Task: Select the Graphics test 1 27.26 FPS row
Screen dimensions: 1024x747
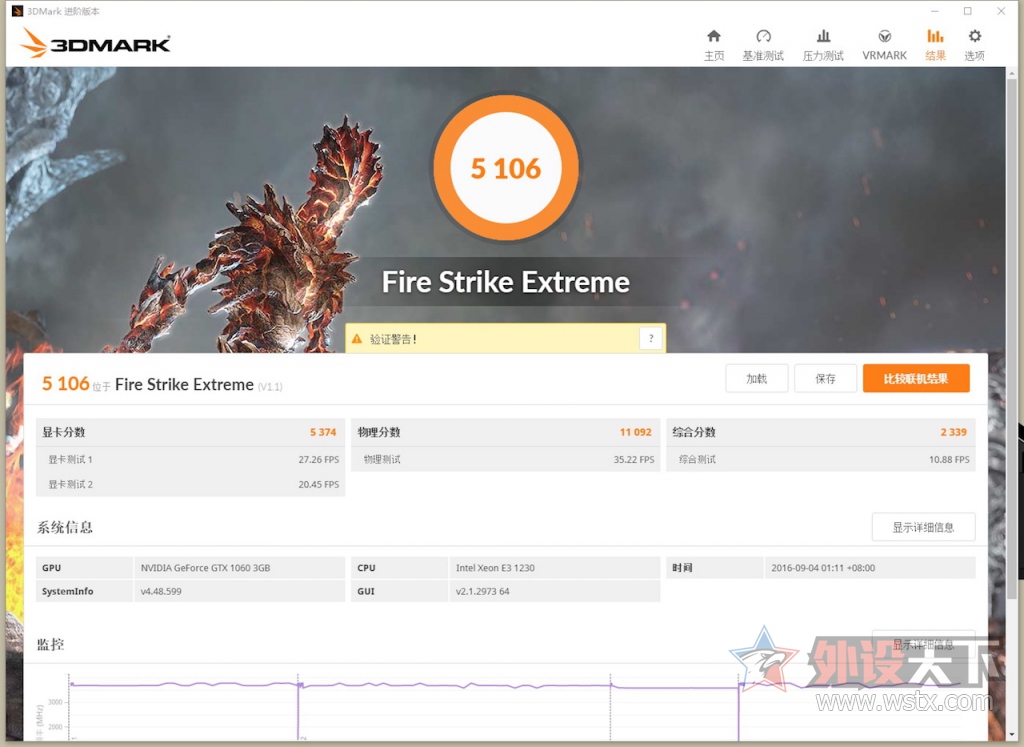Action: pyautogui.click(x=190, y=460)
